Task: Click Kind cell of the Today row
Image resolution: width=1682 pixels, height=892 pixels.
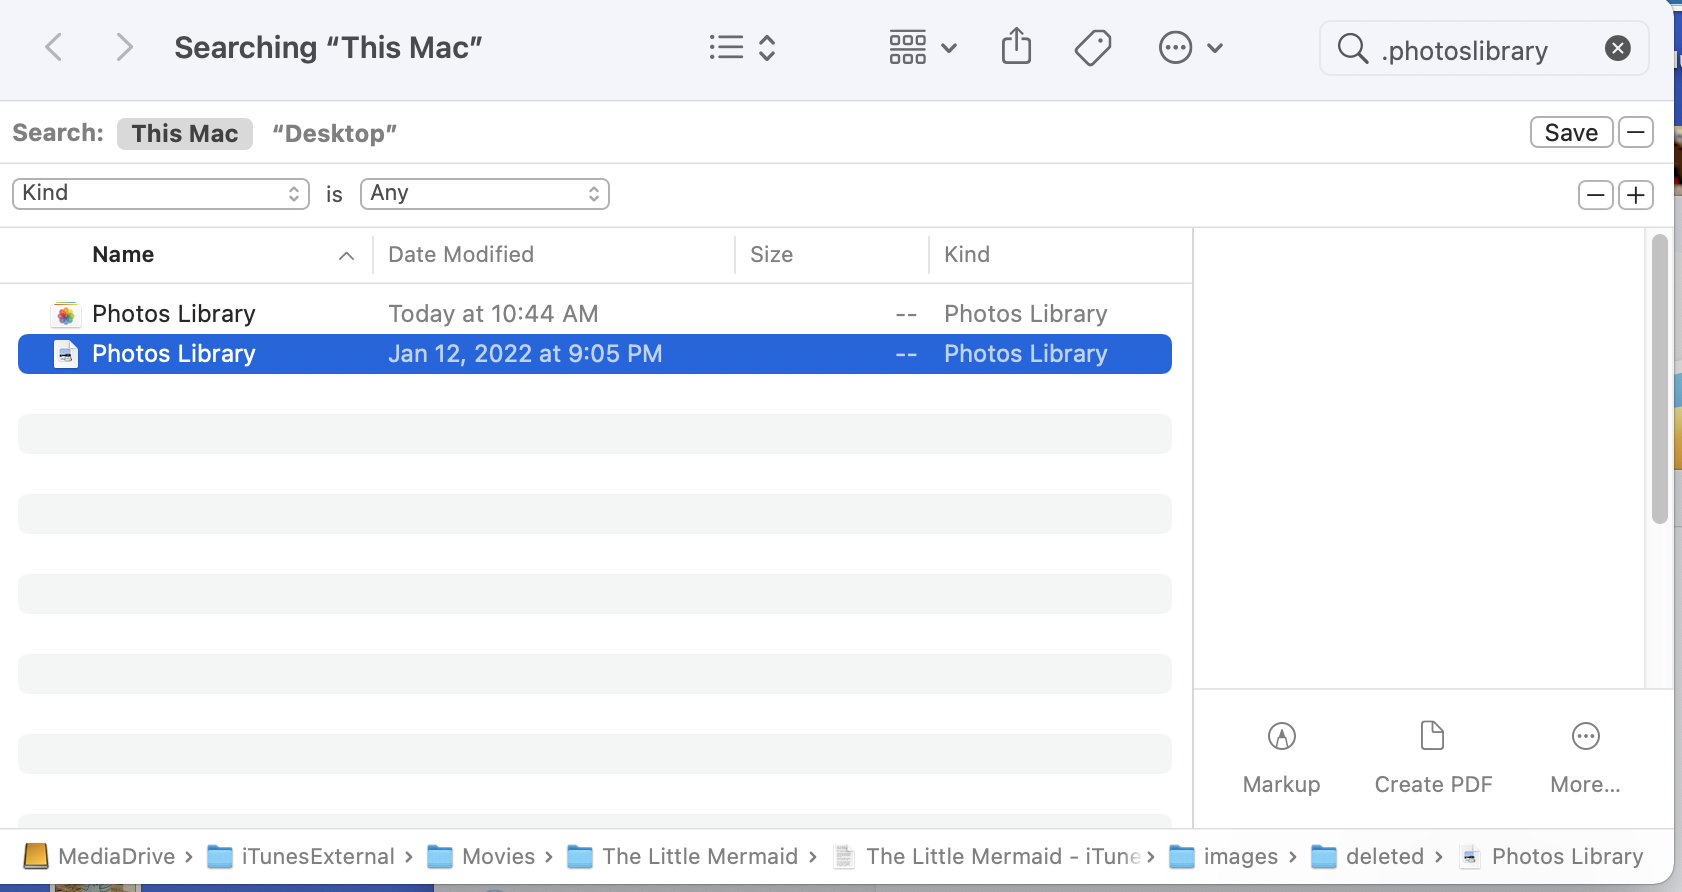Action: pyautogui.click(x=1026, y=314)
